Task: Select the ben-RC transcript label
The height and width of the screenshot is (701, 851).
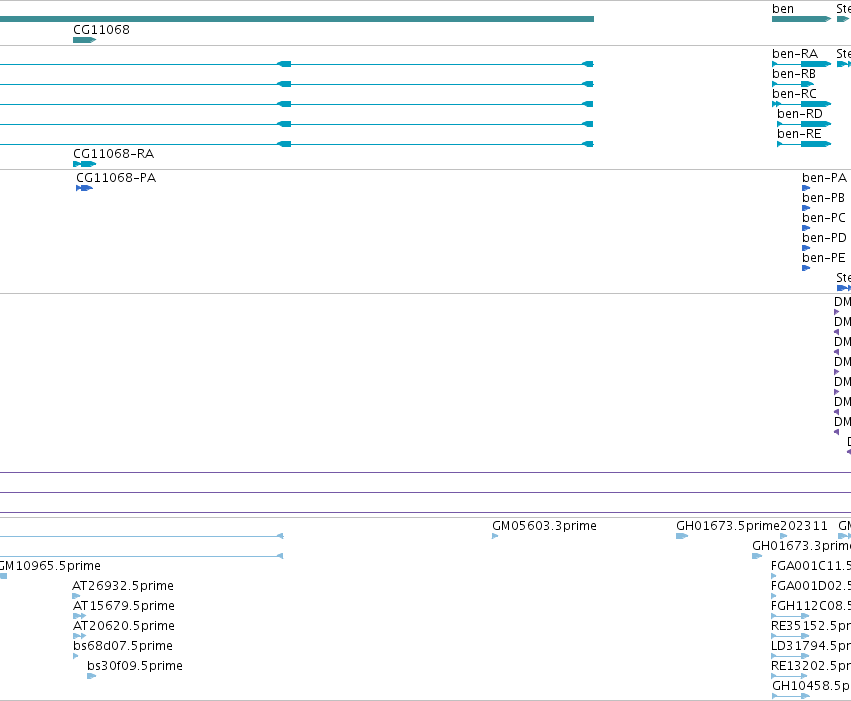Action: [x=794, y=94]
